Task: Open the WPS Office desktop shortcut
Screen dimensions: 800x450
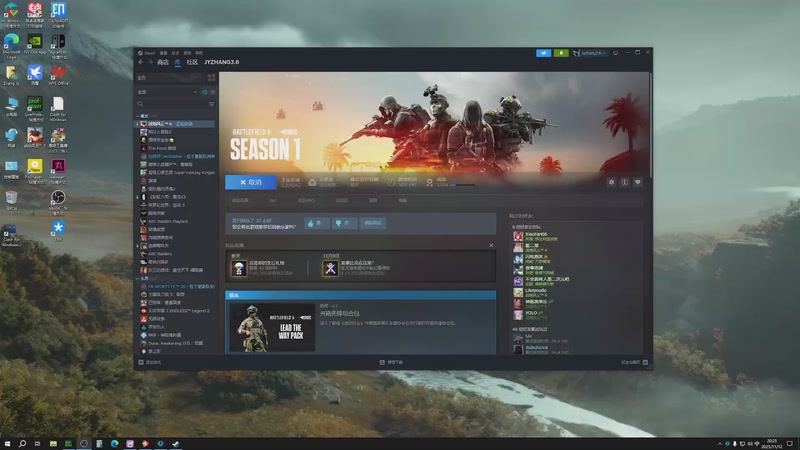Action: 58,76
